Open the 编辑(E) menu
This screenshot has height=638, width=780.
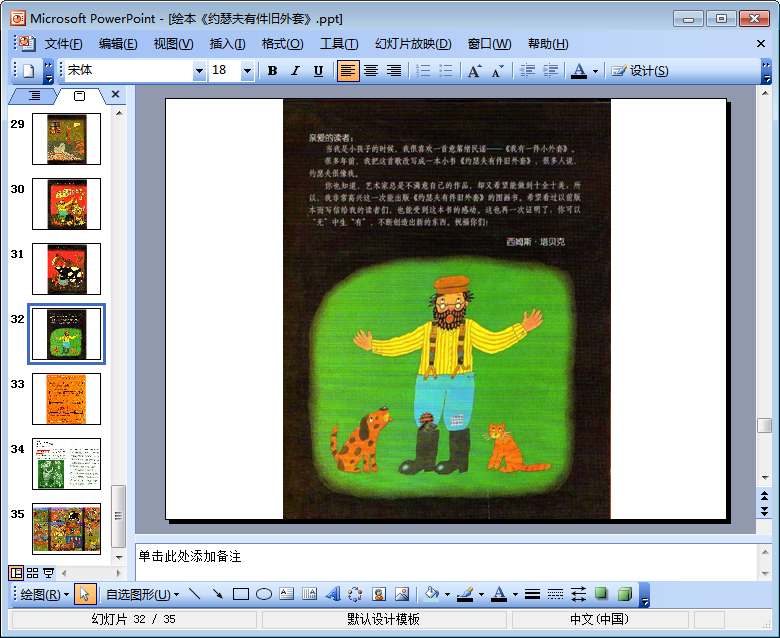click(118, 44)
